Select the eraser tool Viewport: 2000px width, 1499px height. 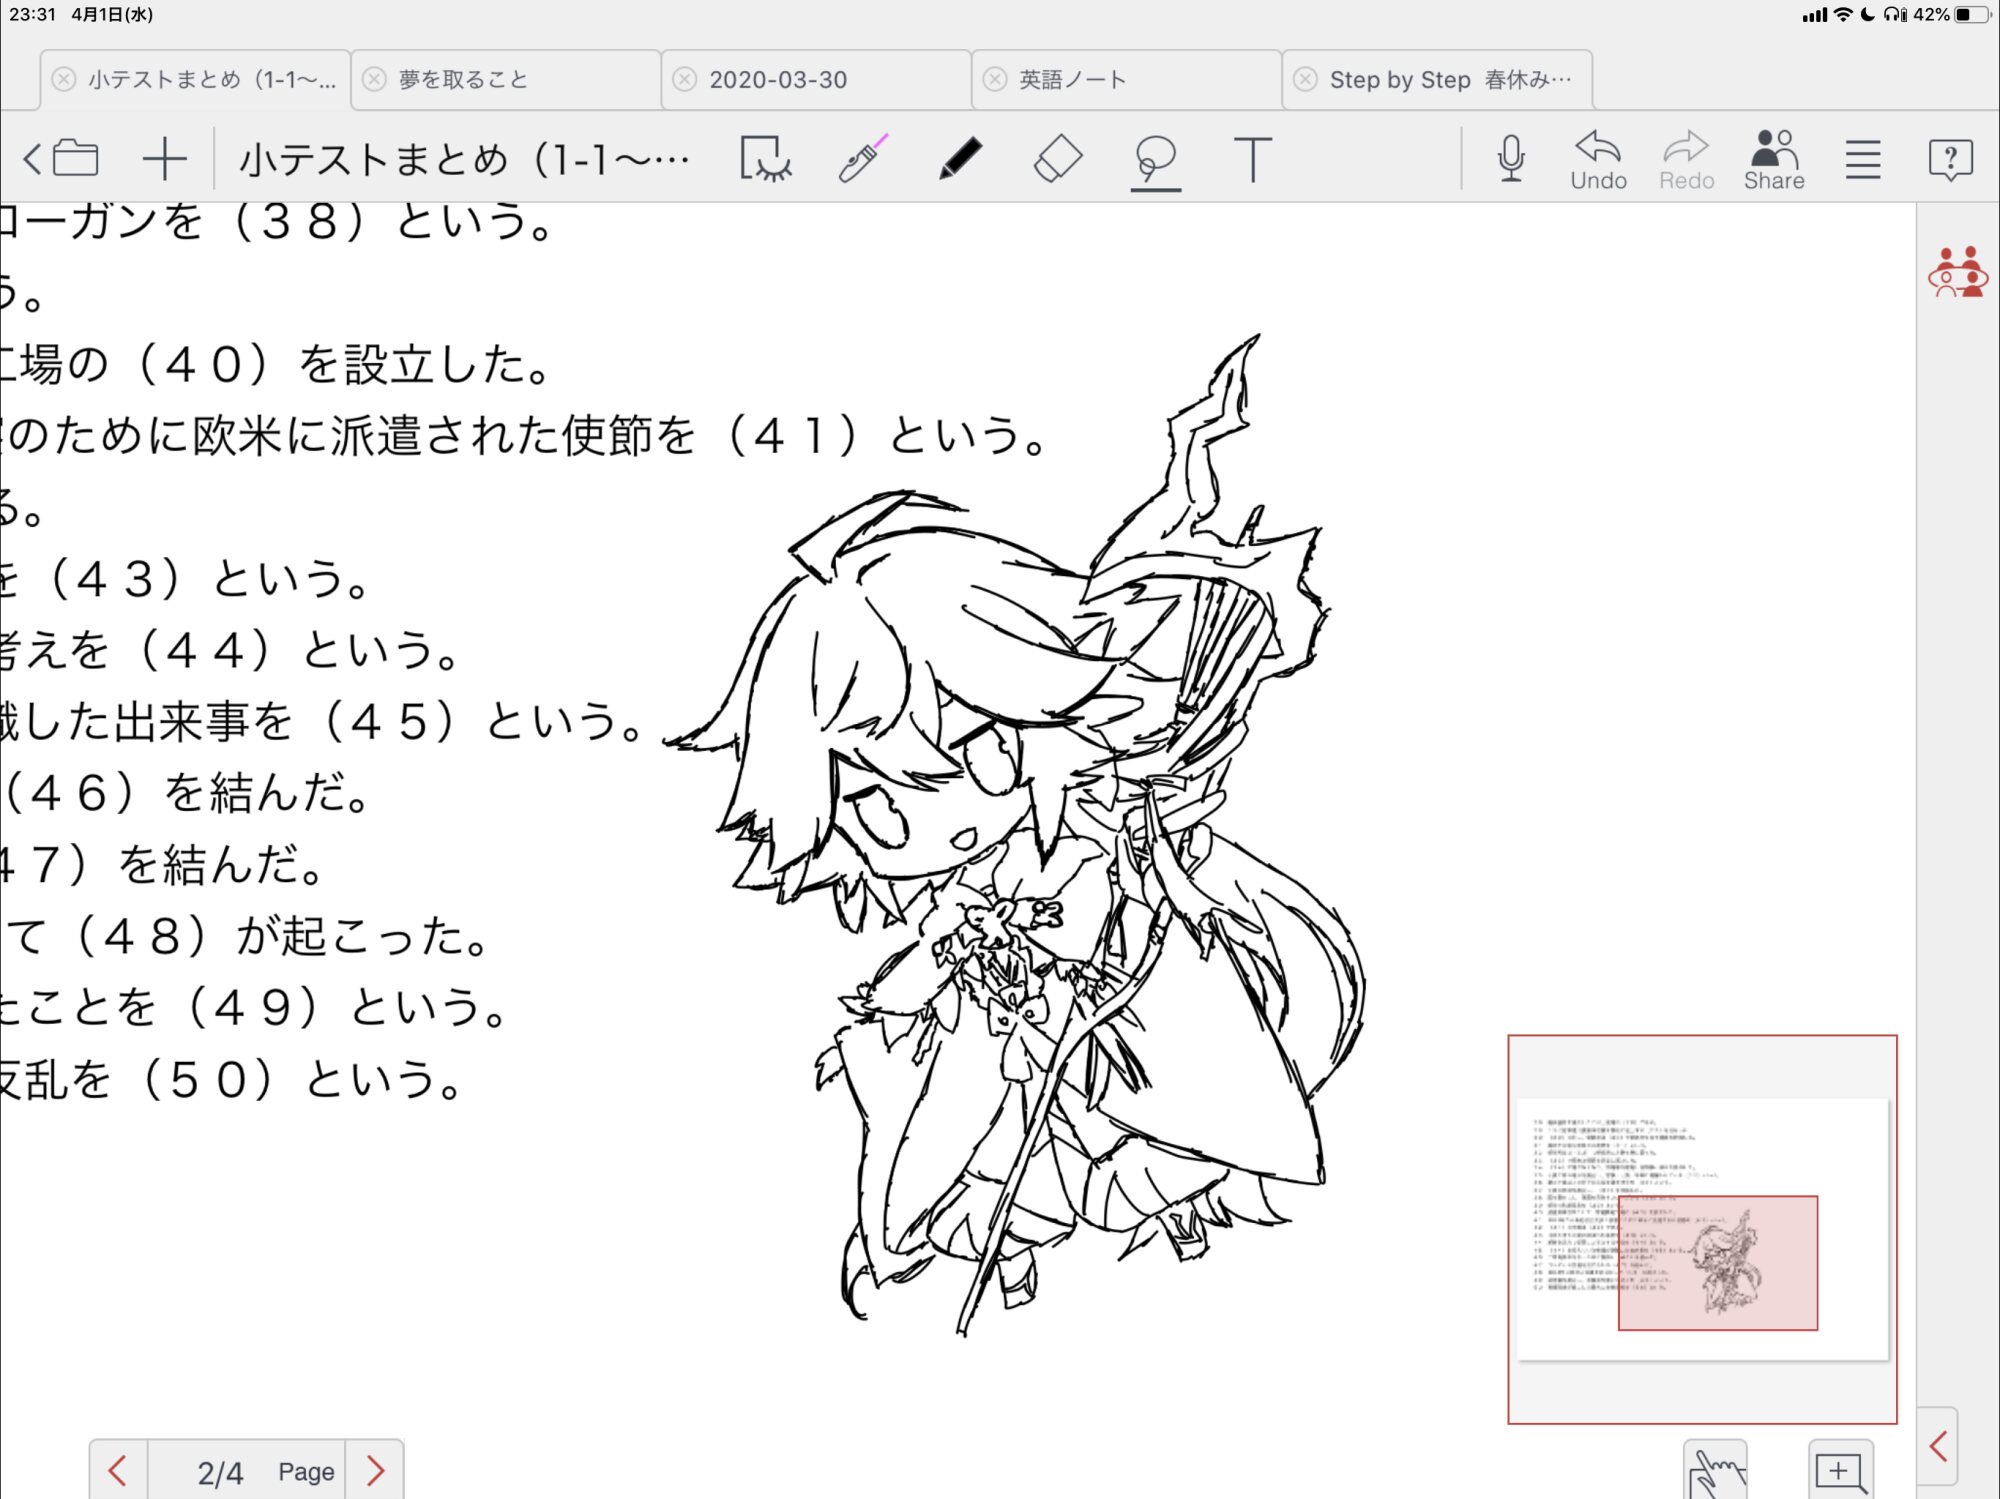(x=1057, y=160)
